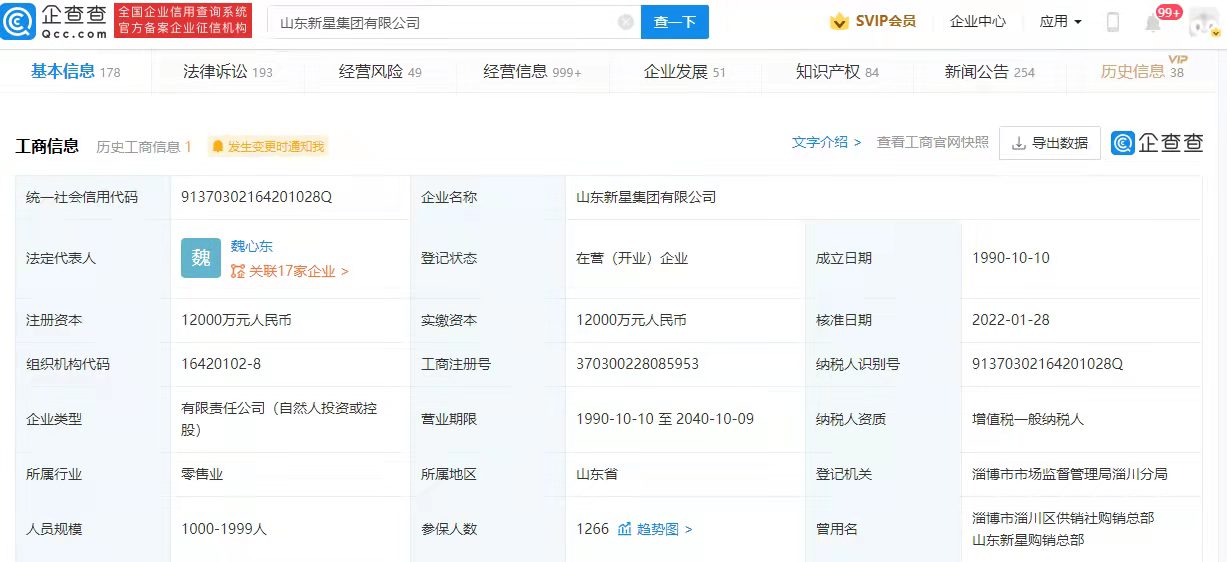Click company type 有限责任公司（自然人投资或控股）

point(280,419)
